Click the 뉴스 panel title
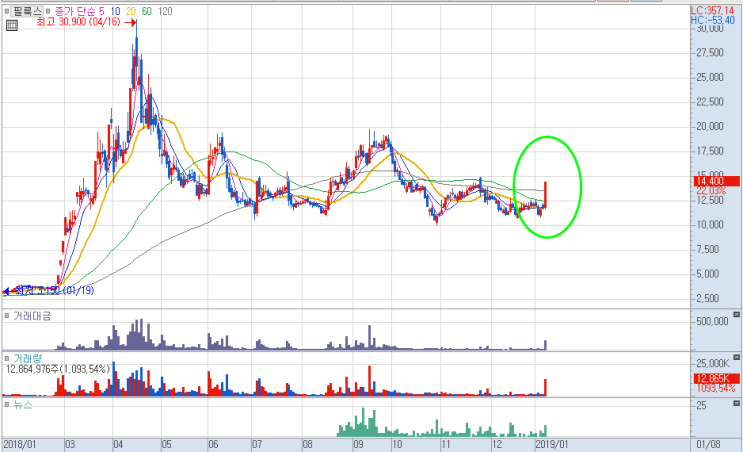The image size is (743, 452). click(x=23, y=404)
